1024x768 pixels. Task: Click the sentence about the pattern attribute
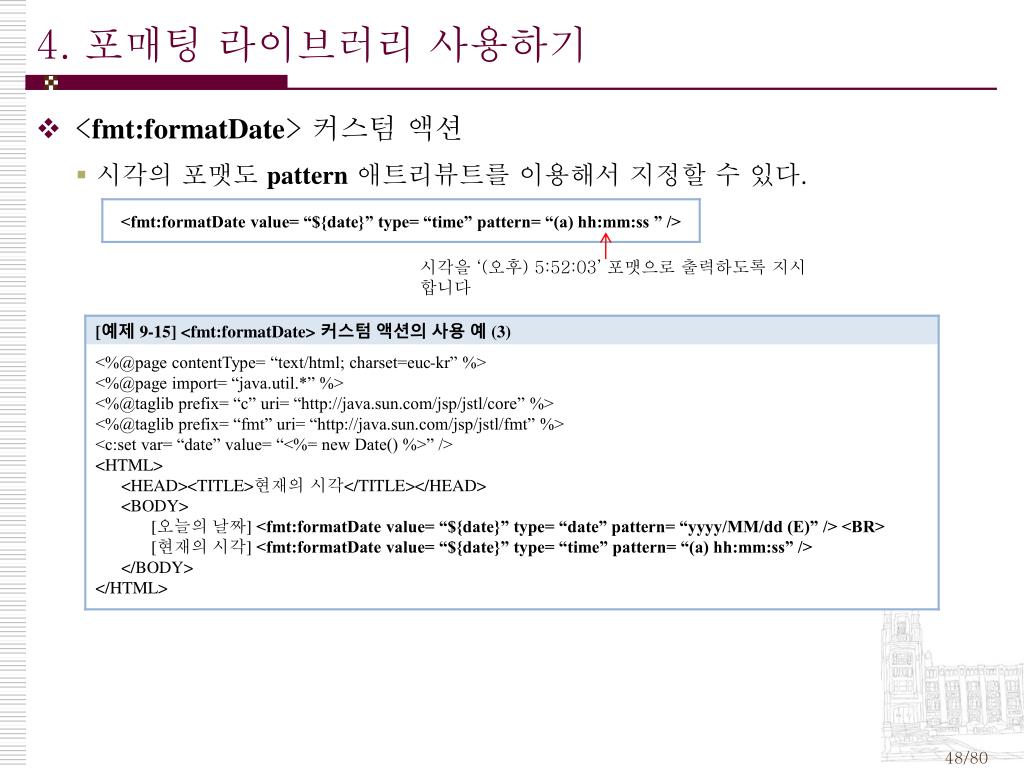click(x=452, y=174)
